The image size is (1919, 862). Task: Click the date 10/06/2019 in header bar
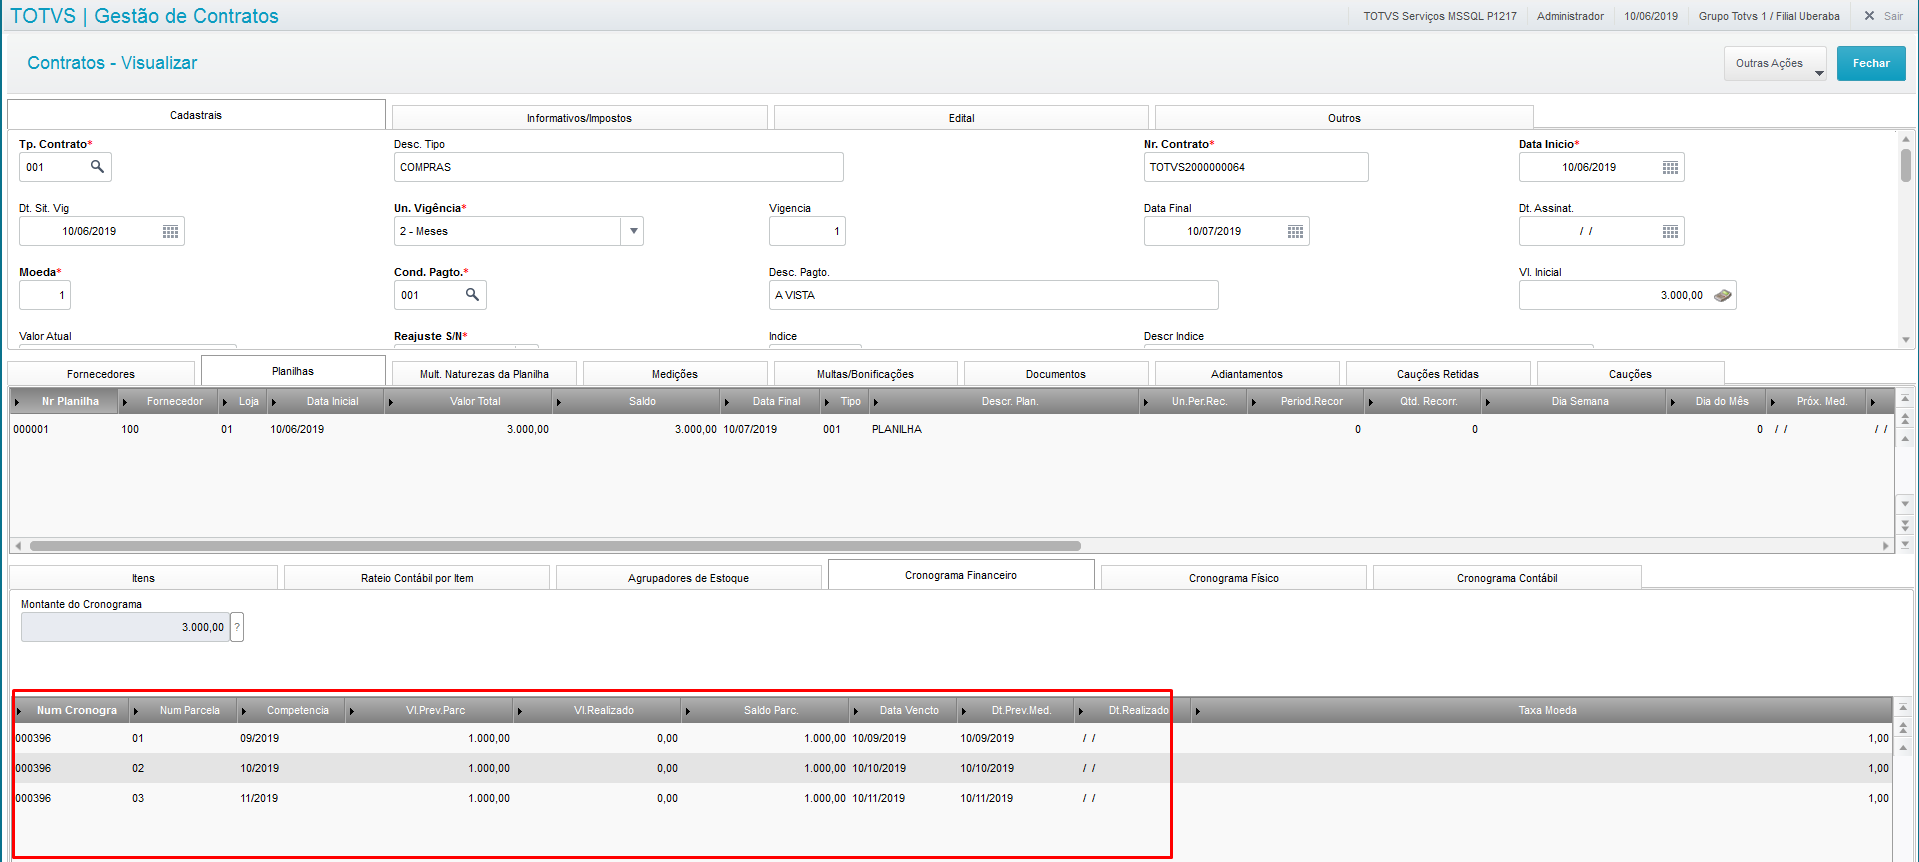tap(1651, 16)
